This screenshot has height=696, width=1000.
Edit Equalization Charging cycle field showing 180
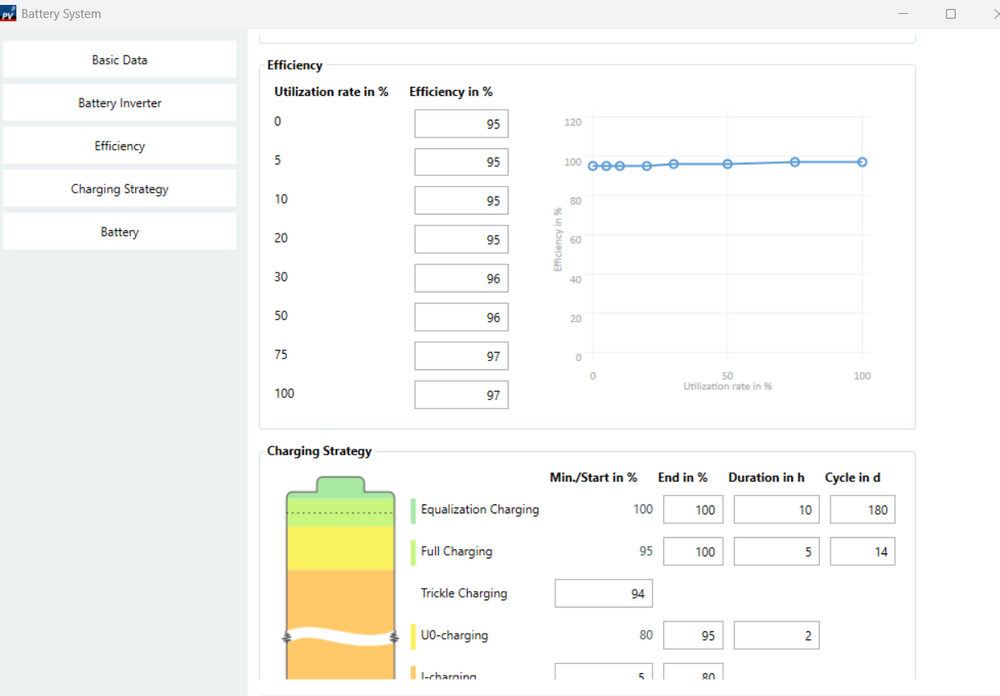click(862, 510)
